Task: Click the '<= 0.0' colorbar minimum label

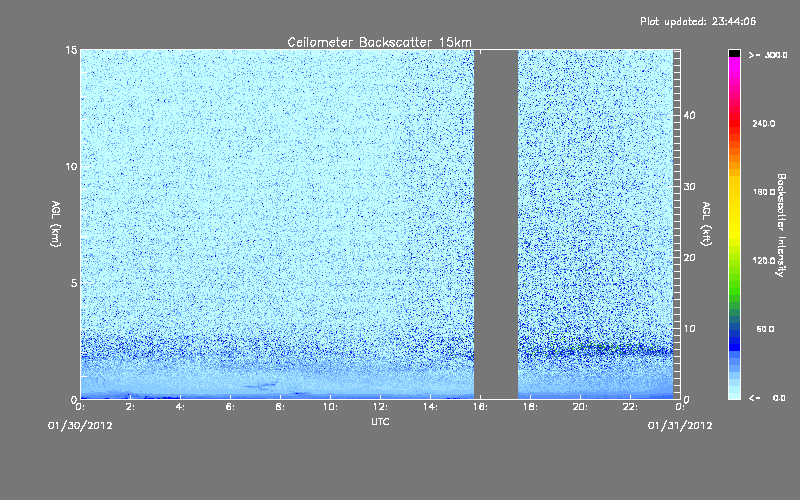Action: click(767, 398)
